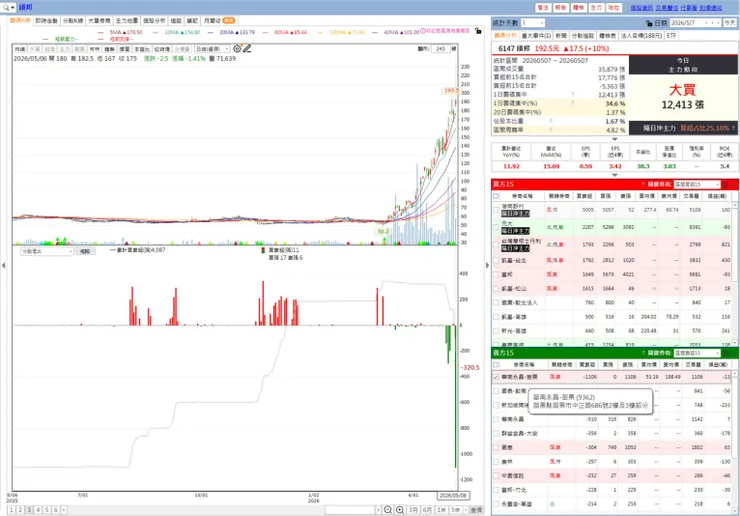The width and height of the screenshot is (740, 516).
Task: Expand the down arrow under the main-force summary
Action: click(x=614, y=139)
